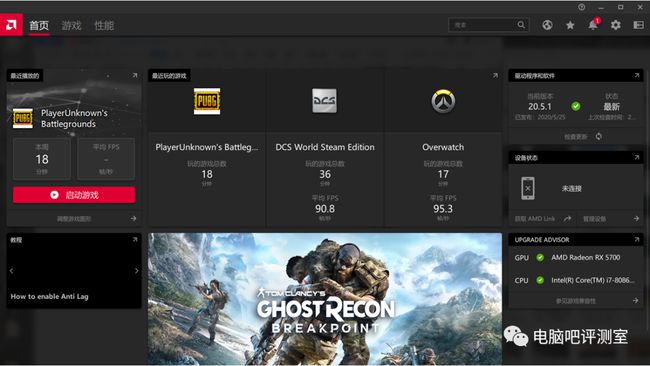Expand the device status panel

click(636, 158)
